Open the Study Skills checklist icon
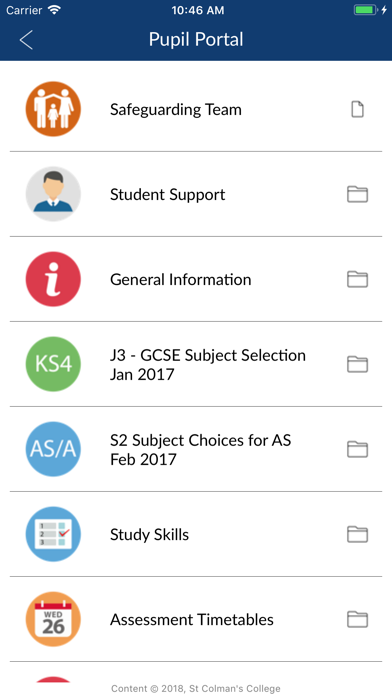This screenshot has width=392, height=696. 53,534
